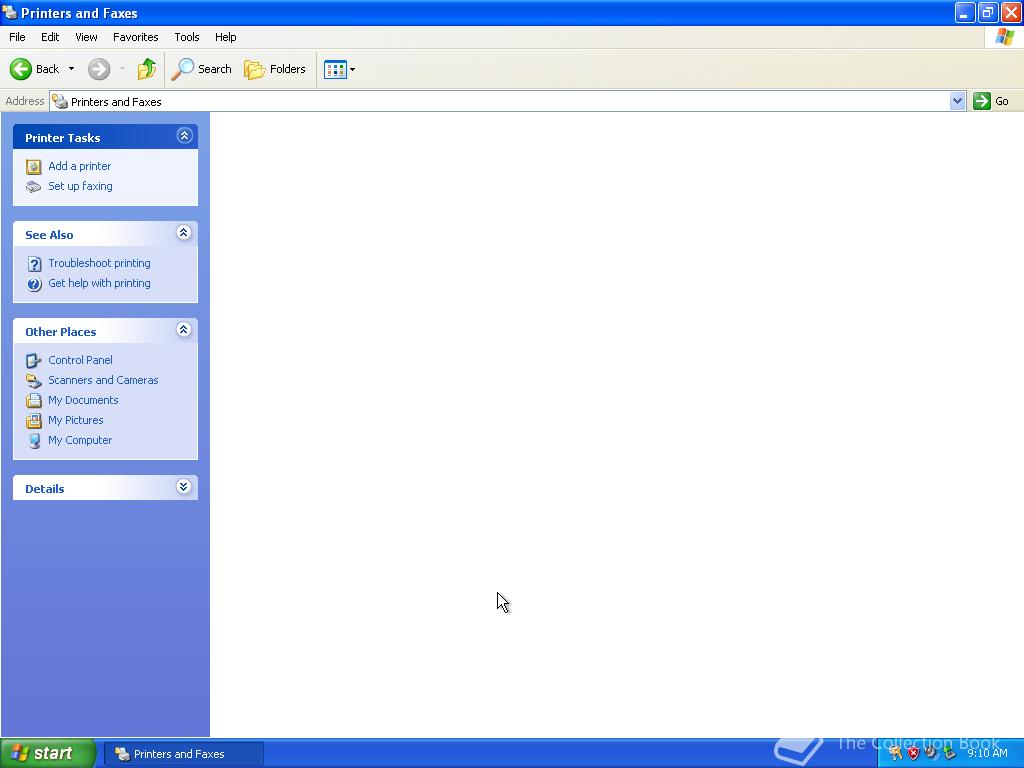Toggle the Folders pane button
Image resolution: width=1024 pixels, height=768 pixels.
(274, 69)
